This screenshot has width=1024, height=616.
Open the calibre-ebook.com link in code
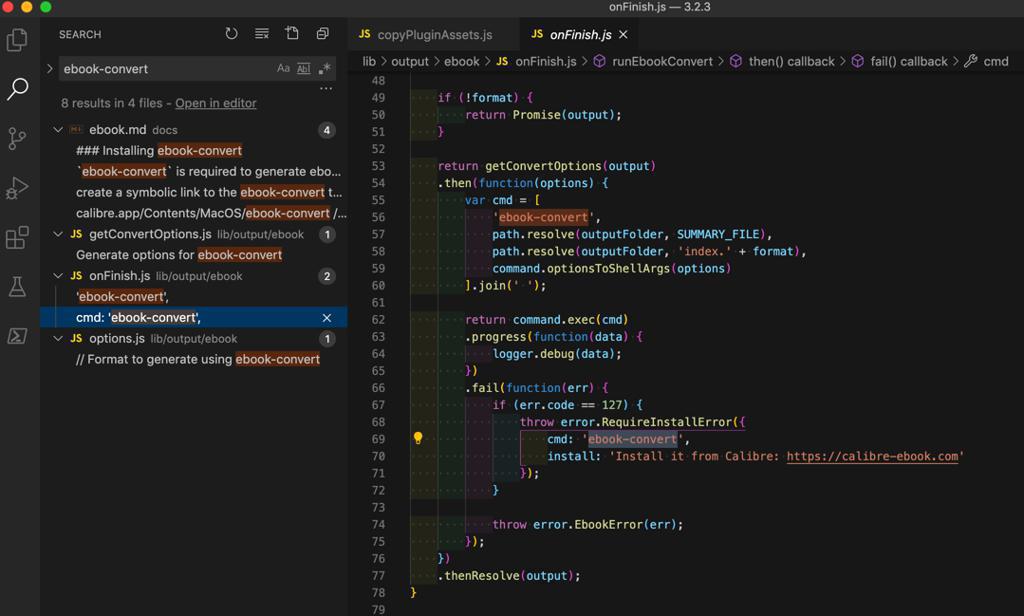click(x=873, y=456)
